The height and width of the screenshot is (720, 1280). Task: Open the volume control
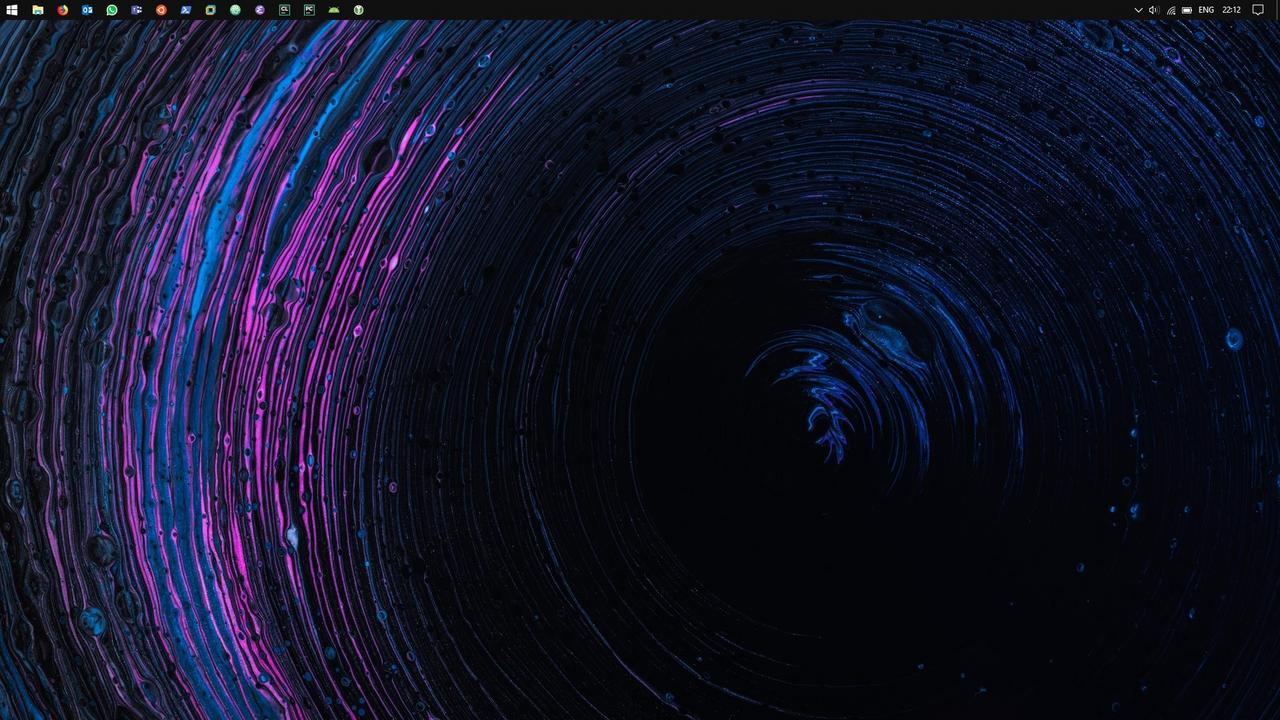click(x=1154, y=10)
